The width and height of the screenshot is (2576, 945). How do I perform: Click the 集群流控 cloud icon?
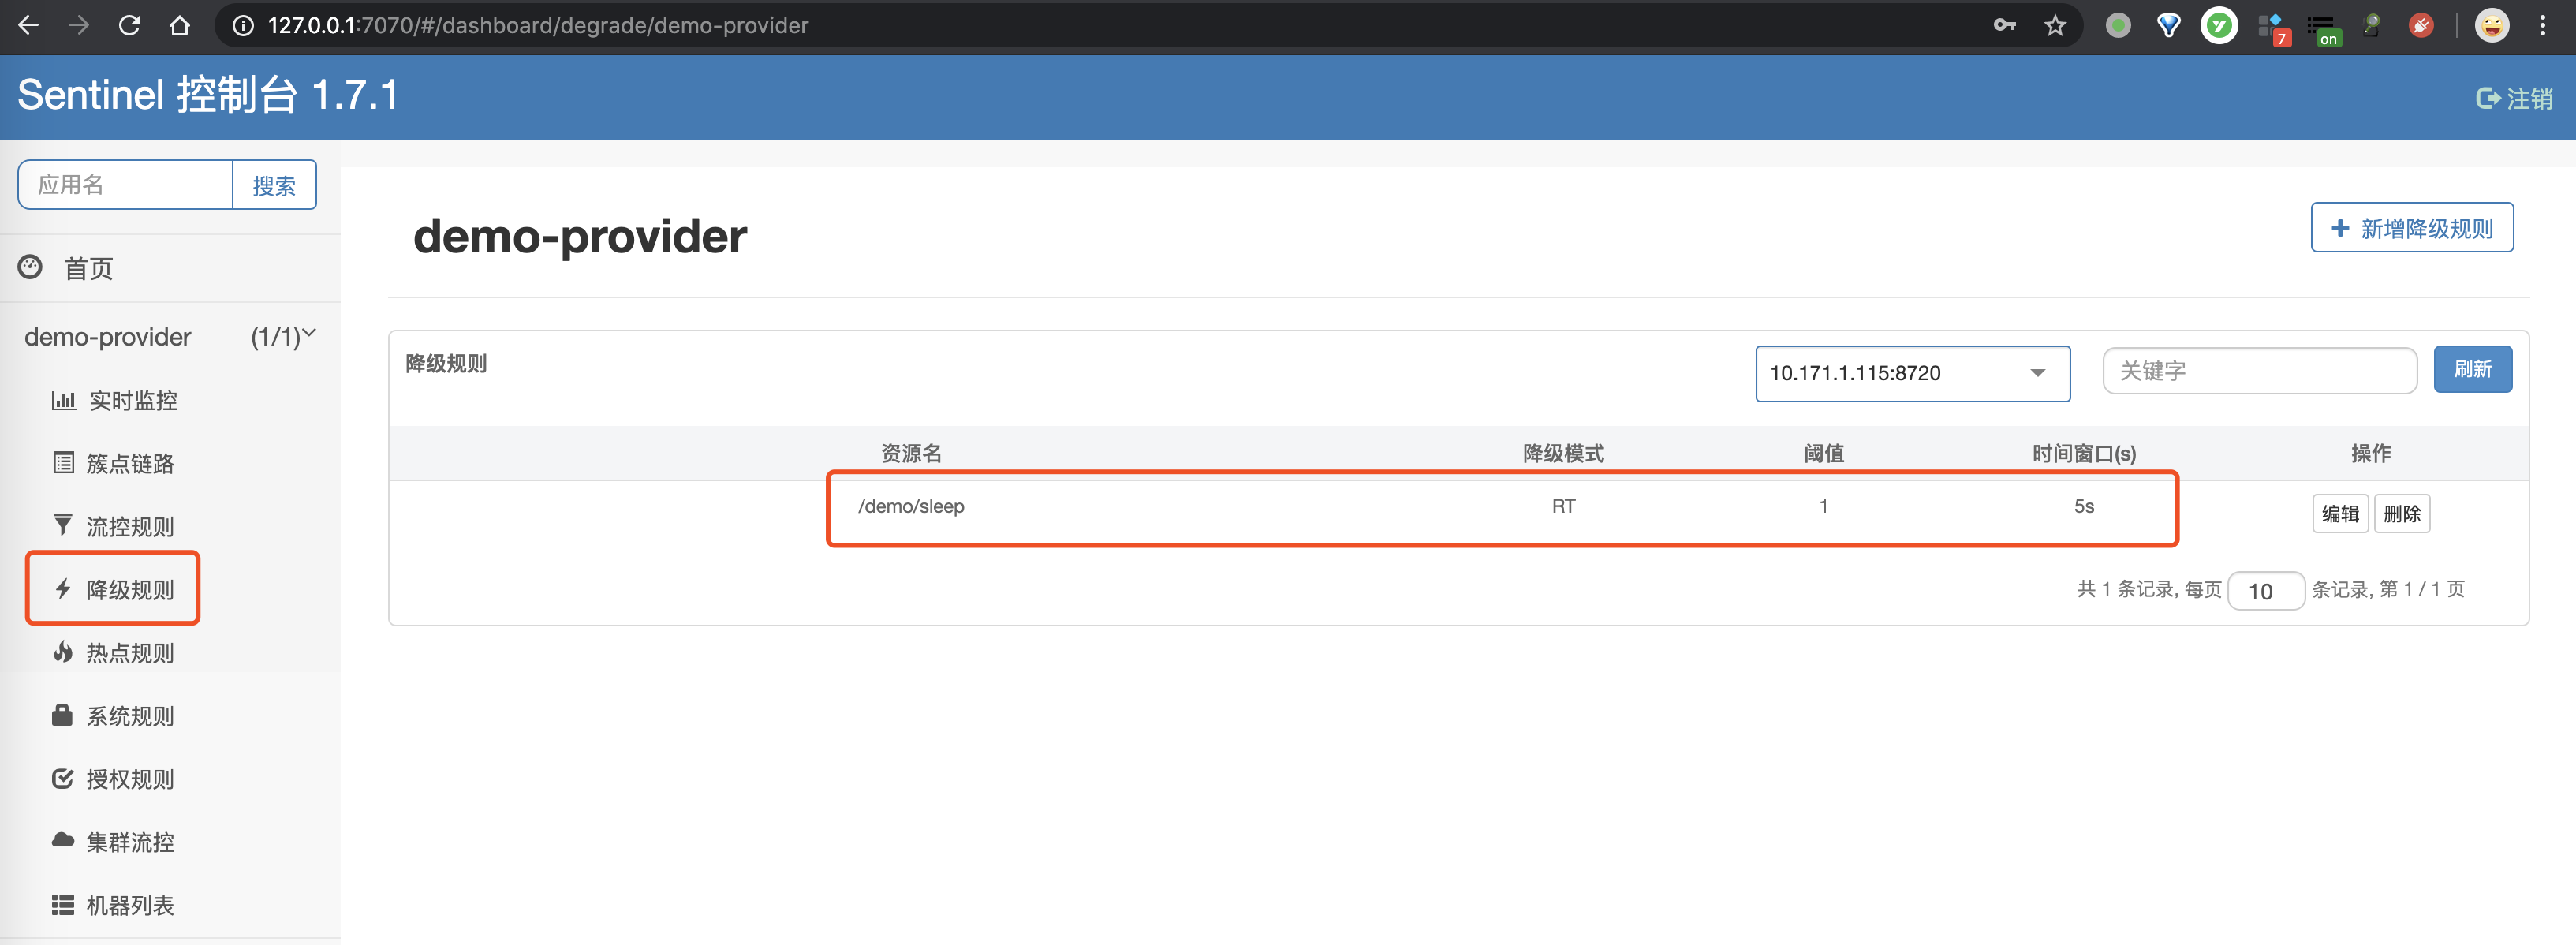coord(62,841)
